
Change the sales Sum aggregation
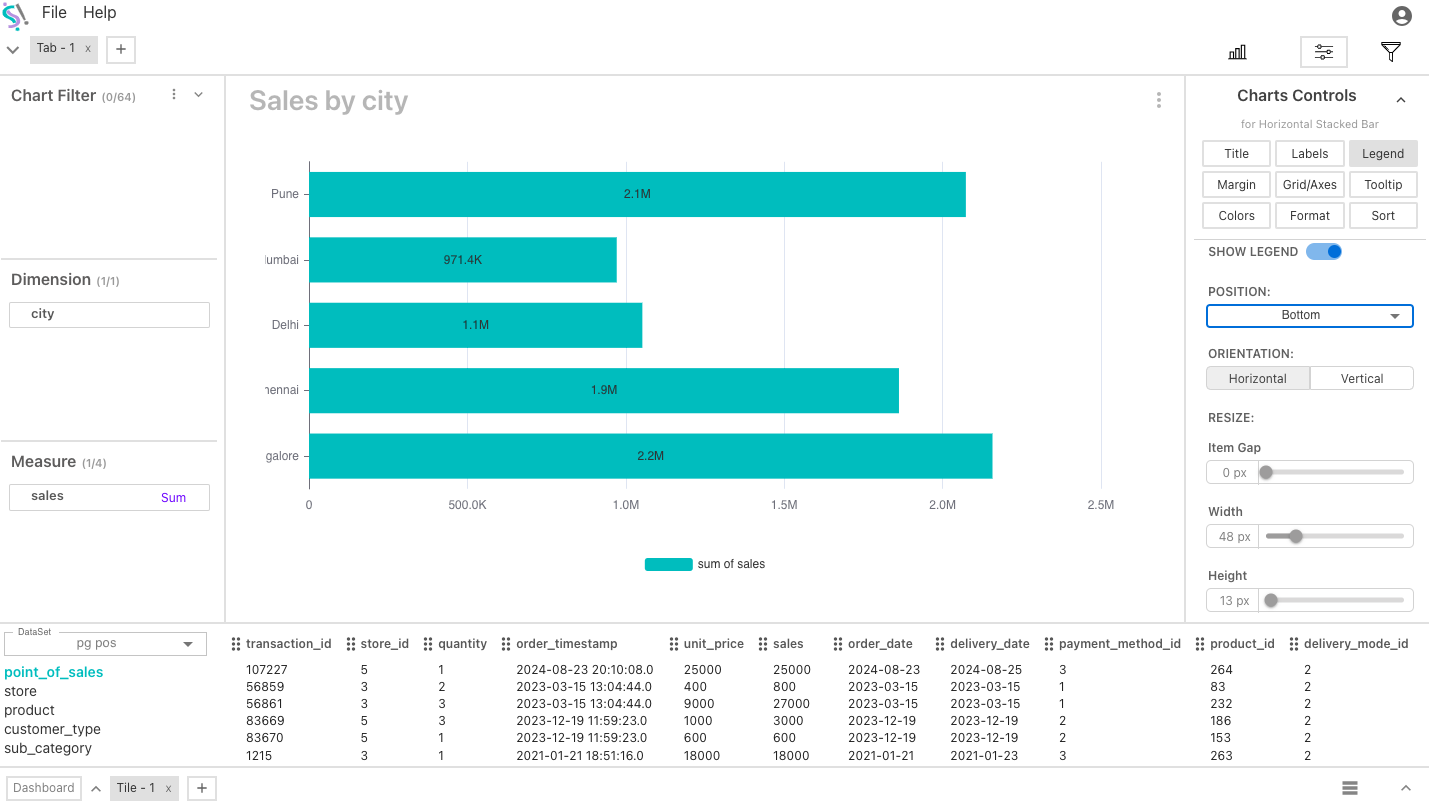pos(174,497)
